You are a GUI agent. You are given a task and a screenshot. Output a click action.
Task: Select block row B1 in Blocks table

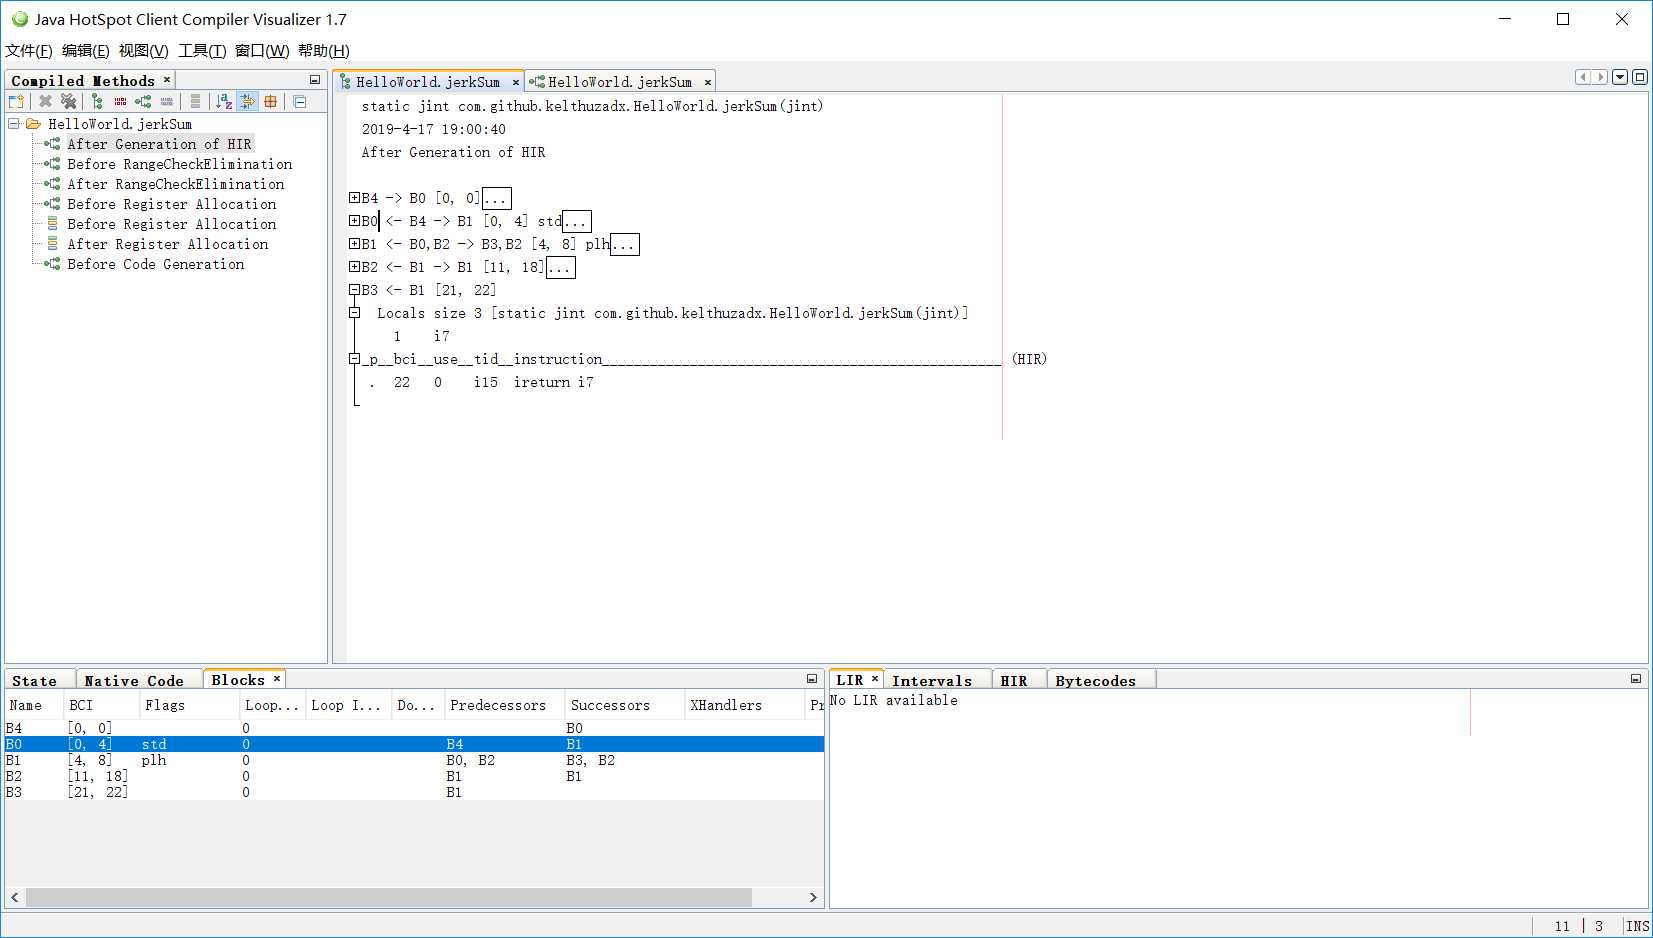[x=414, y=761]
